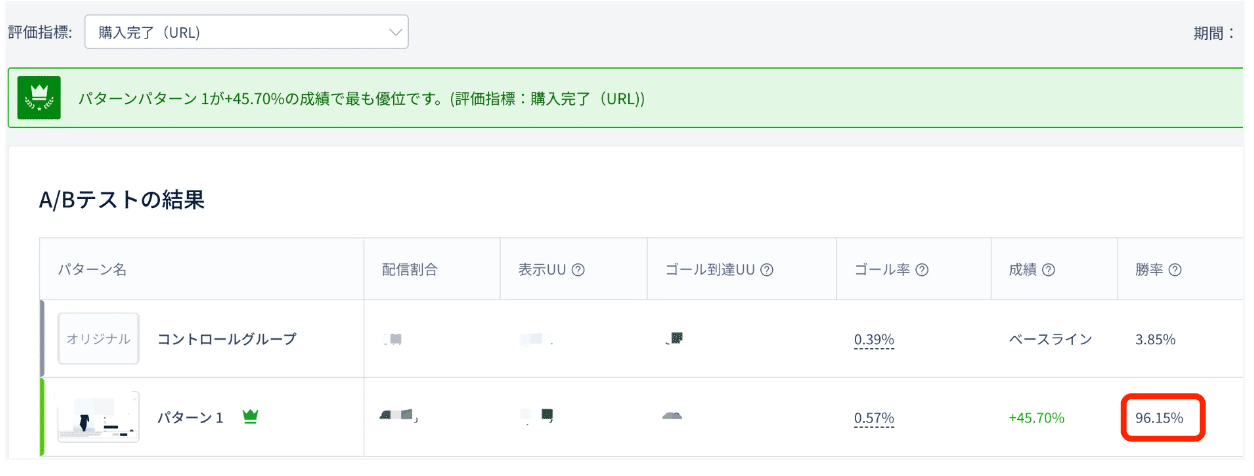The height and width of the screenshot is (476, 1254).
Task: Open the help icon beside 勝率
Action: coord(1175,269)
